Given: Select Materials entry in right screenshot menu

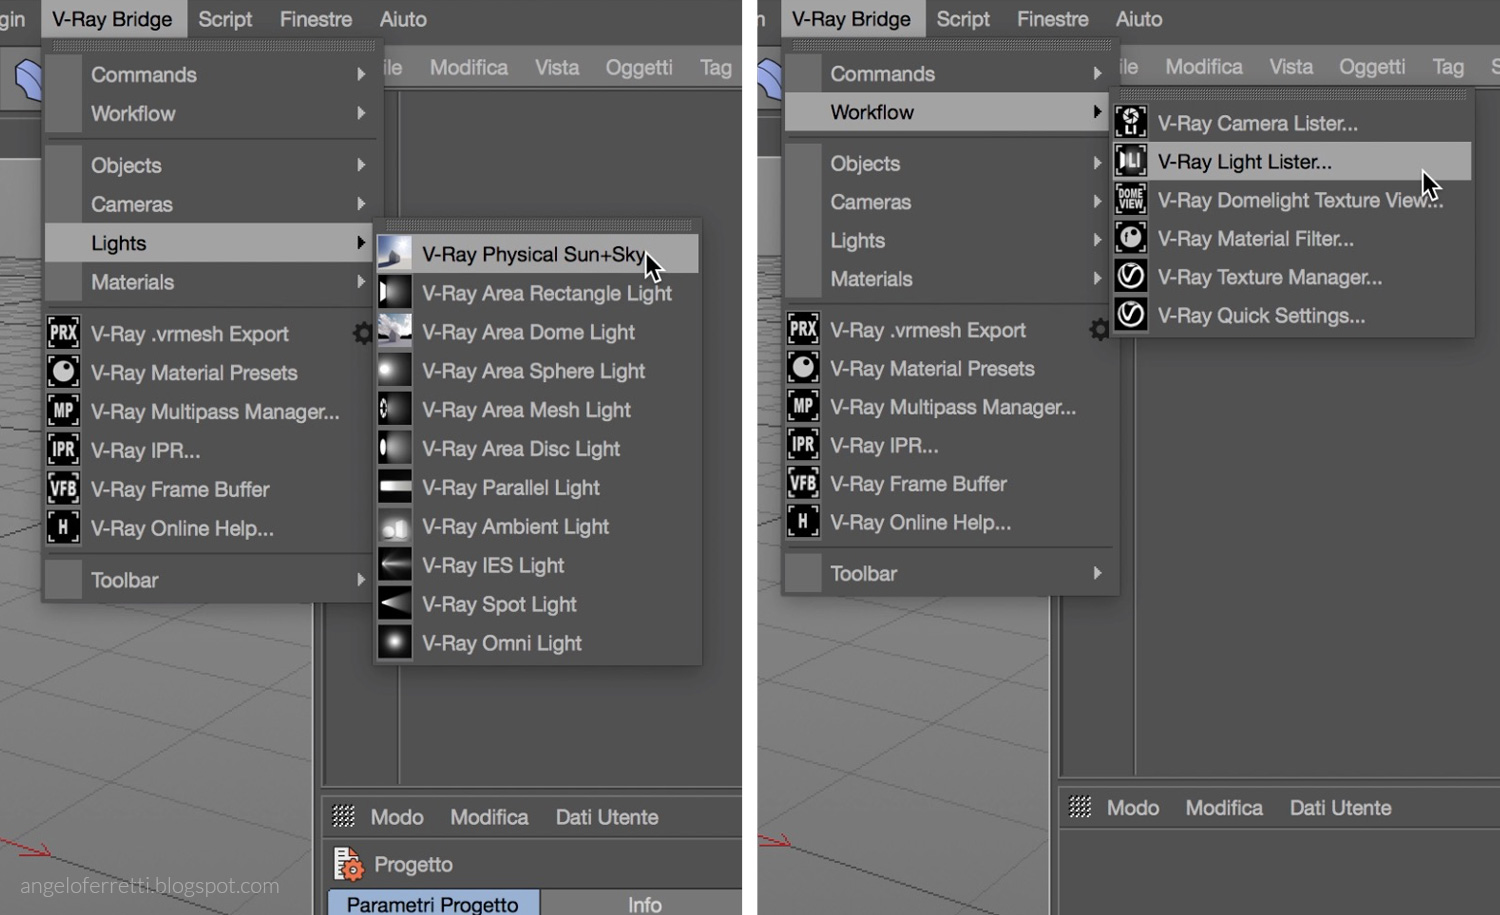Looking at the screenshot, I should coord(949,279).
